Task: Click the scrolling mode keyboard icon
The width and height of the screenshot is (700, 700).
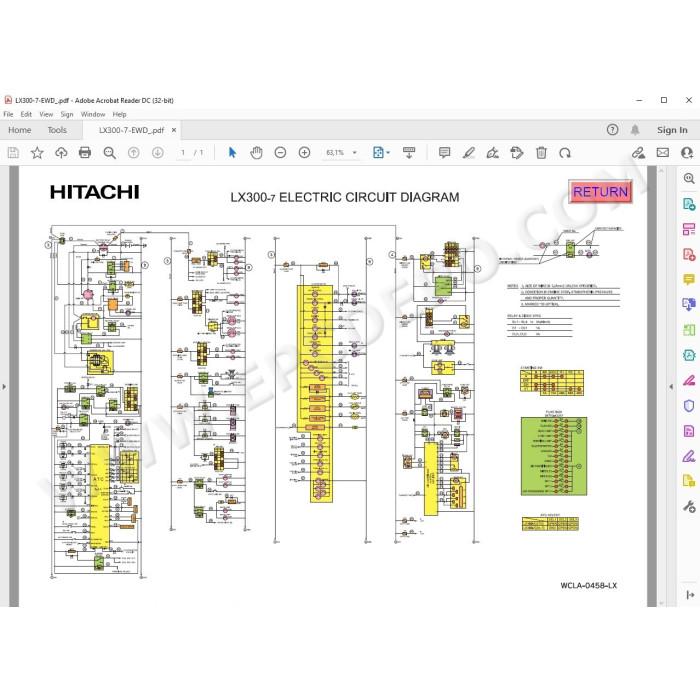Action: click(409, 153)
